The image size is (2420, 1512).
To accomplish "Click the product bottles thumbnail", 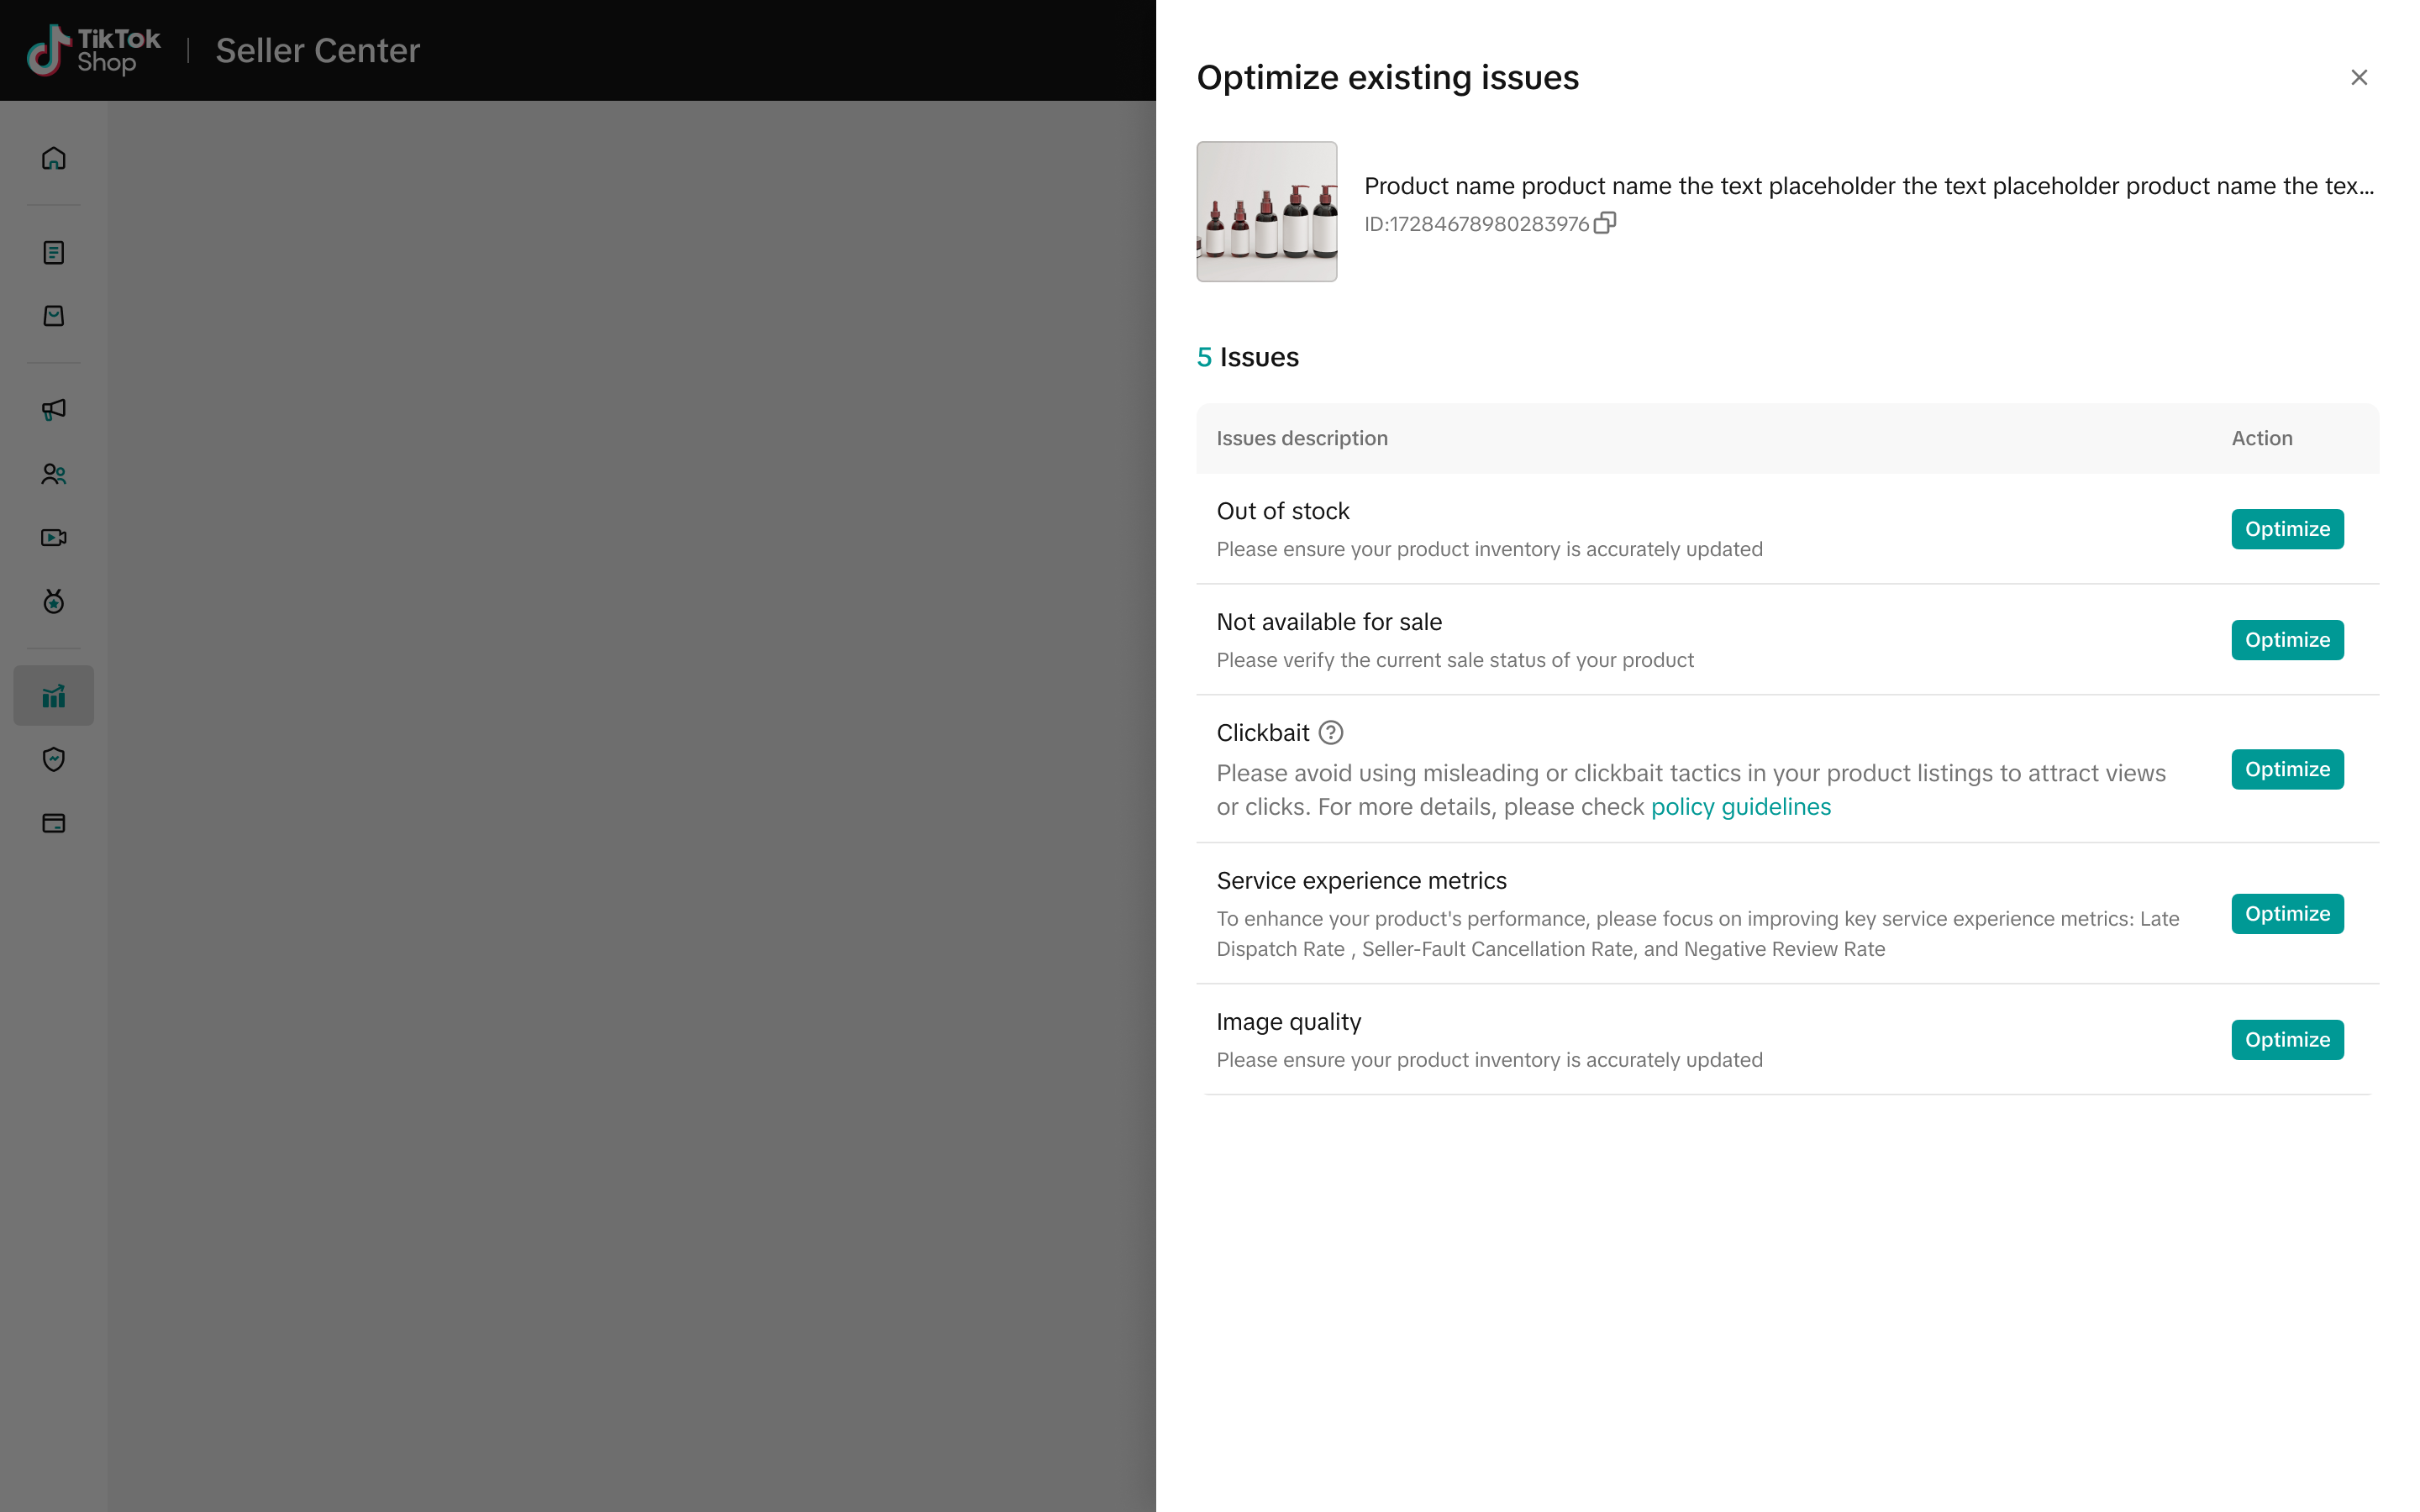I will pyautogui.click(x=1266, y=212).
